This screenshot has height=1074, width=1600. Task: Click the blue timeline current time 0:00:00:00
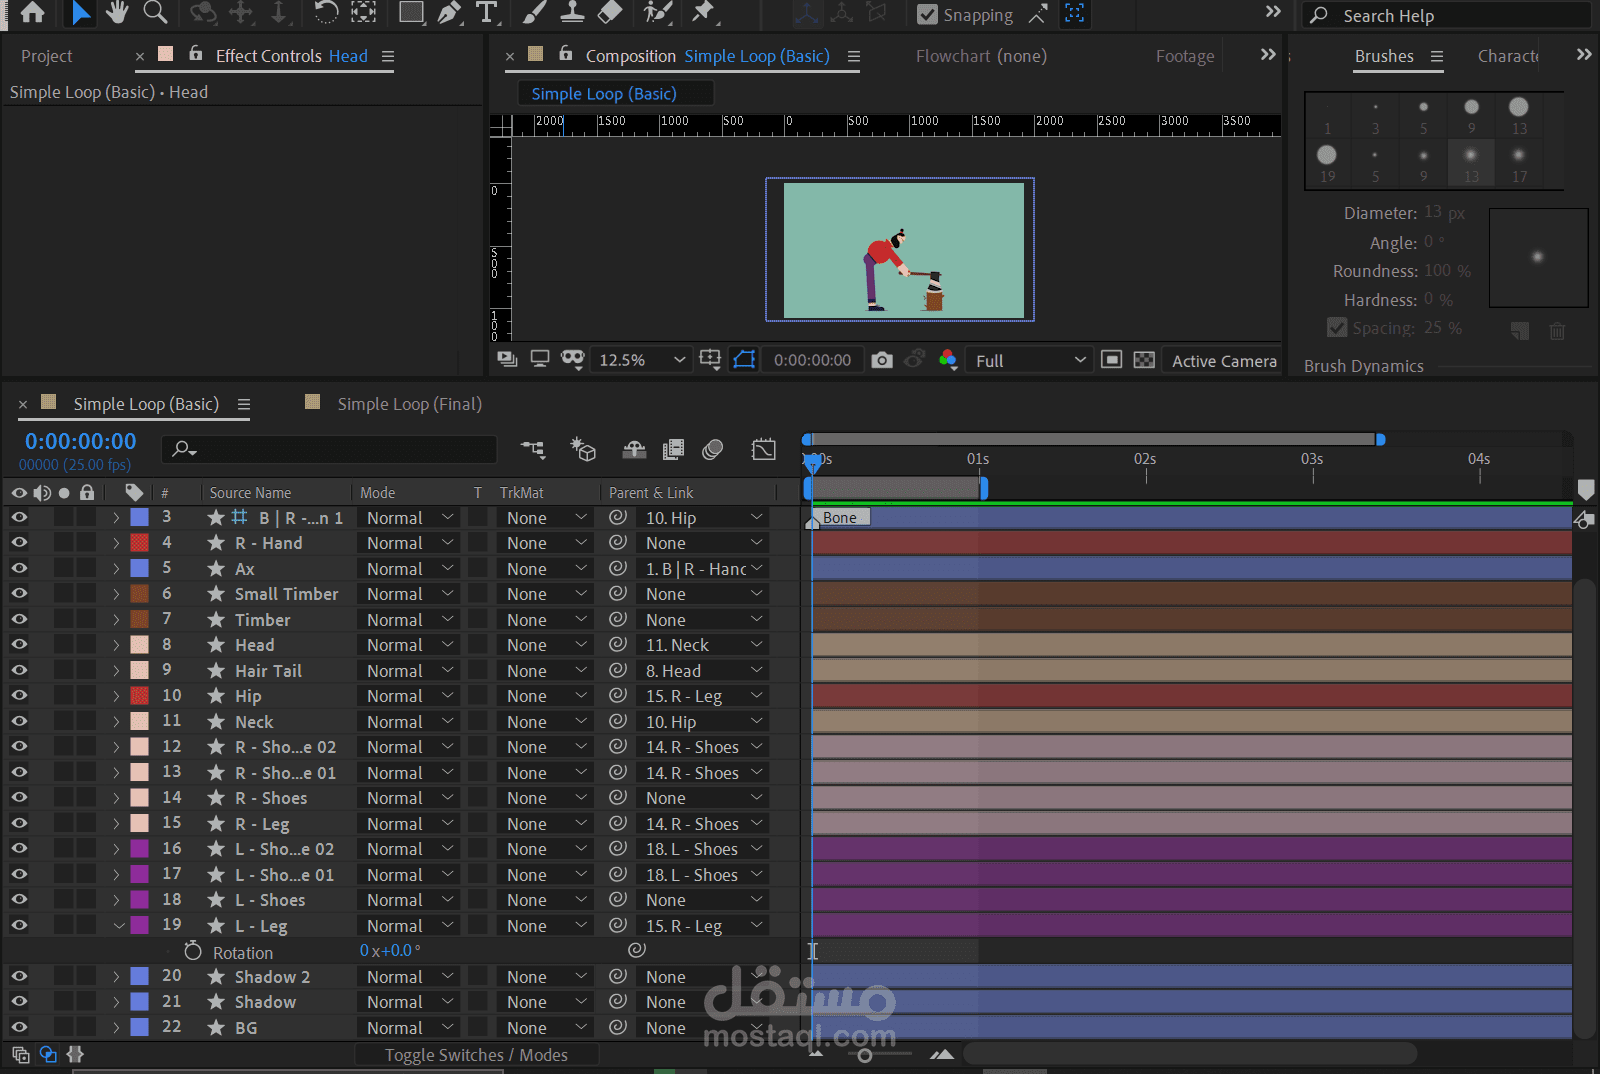81,441
